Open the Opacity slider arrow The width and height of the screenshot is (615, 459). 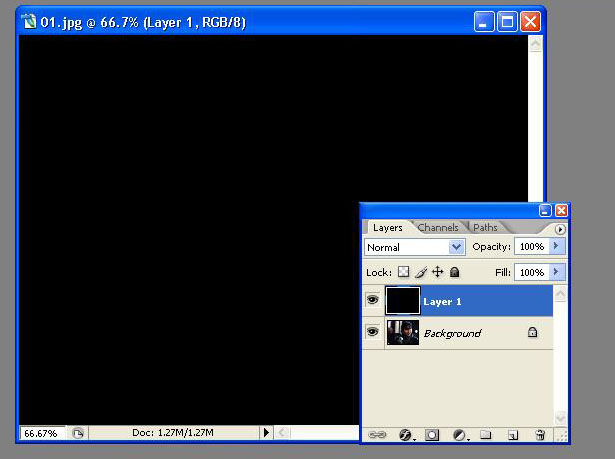(556, 246)
